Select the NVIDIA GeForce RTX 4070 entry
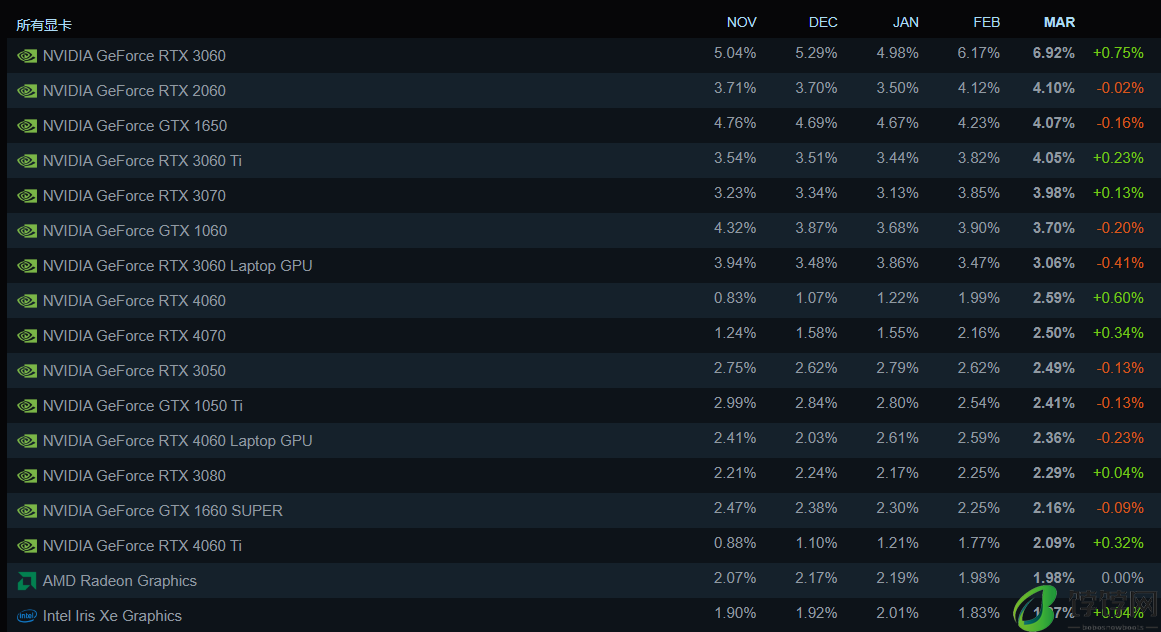This screenshot has width=1161, height=632. pos(583,335)
